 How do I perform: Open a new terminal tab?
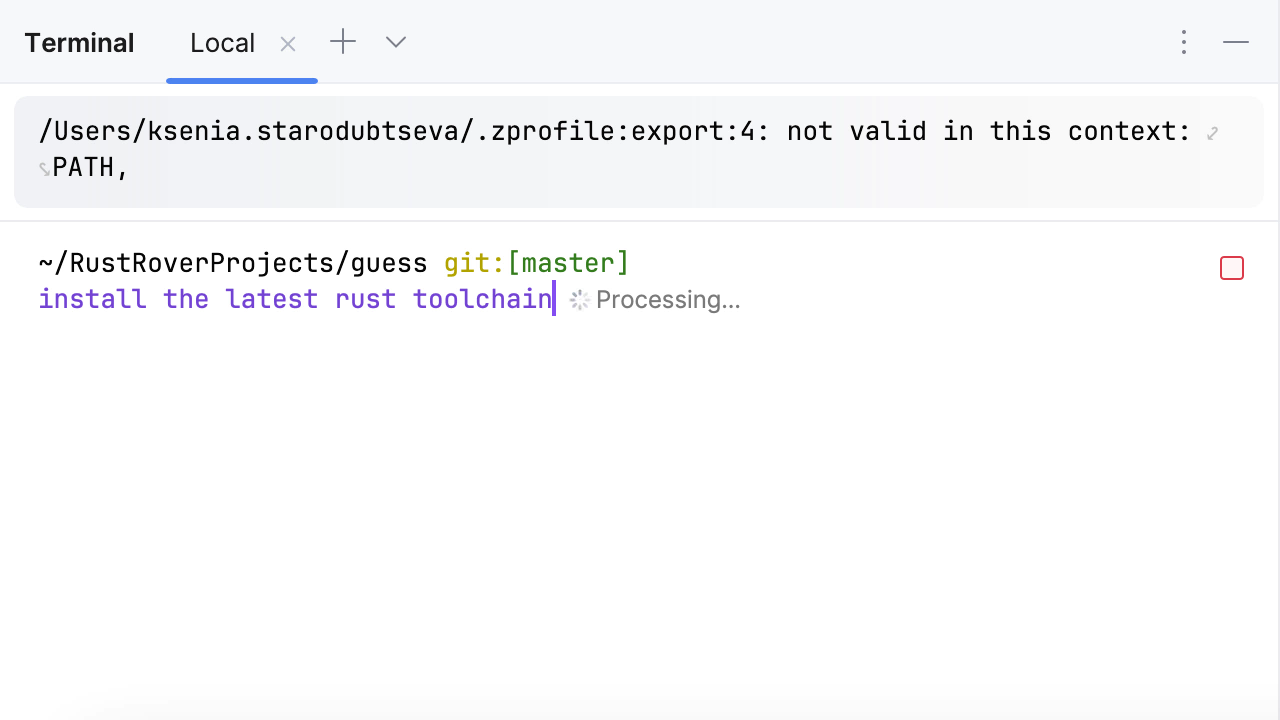coord(343,42)
